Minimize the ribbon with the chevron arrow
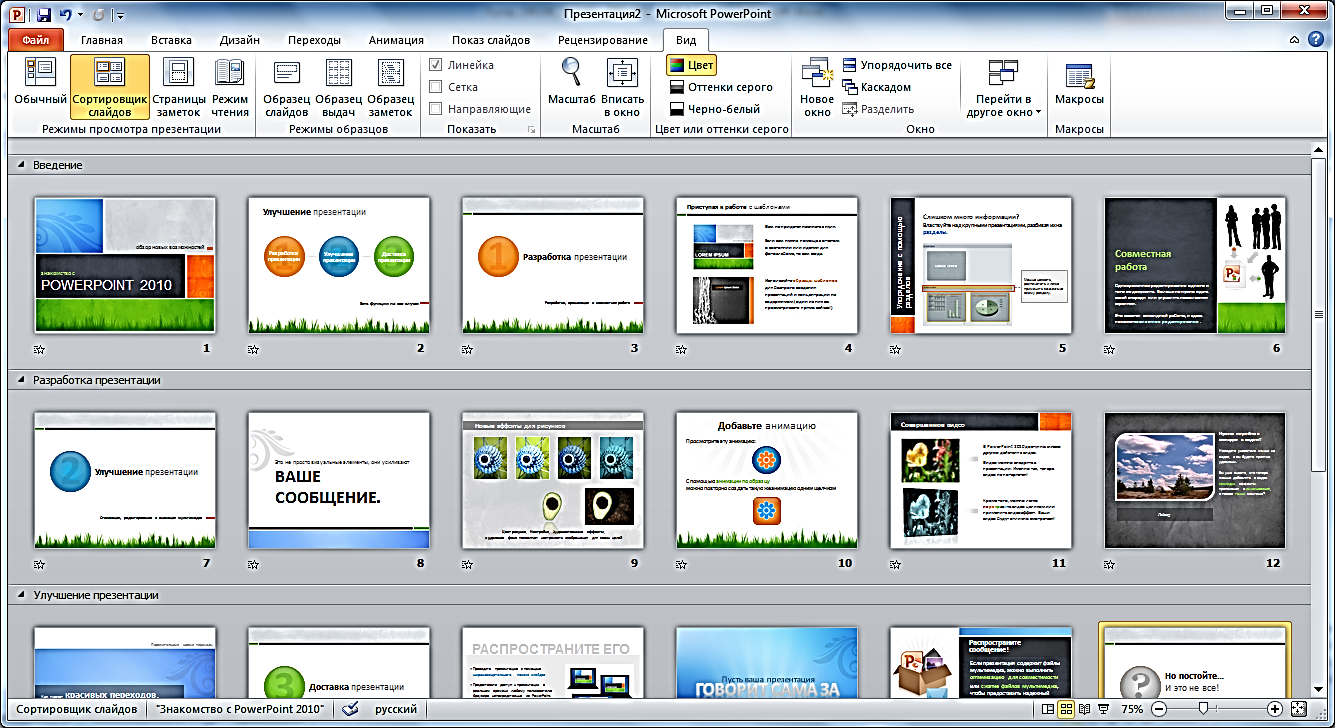 [1294, 40]
